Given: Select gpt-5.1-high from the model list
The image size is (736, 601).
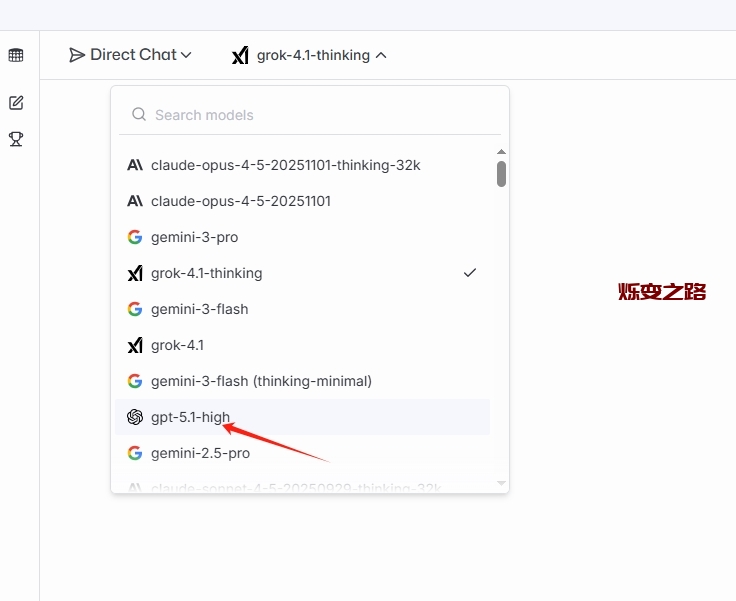Looking at the screenshot, I should [x=190, y=417].
